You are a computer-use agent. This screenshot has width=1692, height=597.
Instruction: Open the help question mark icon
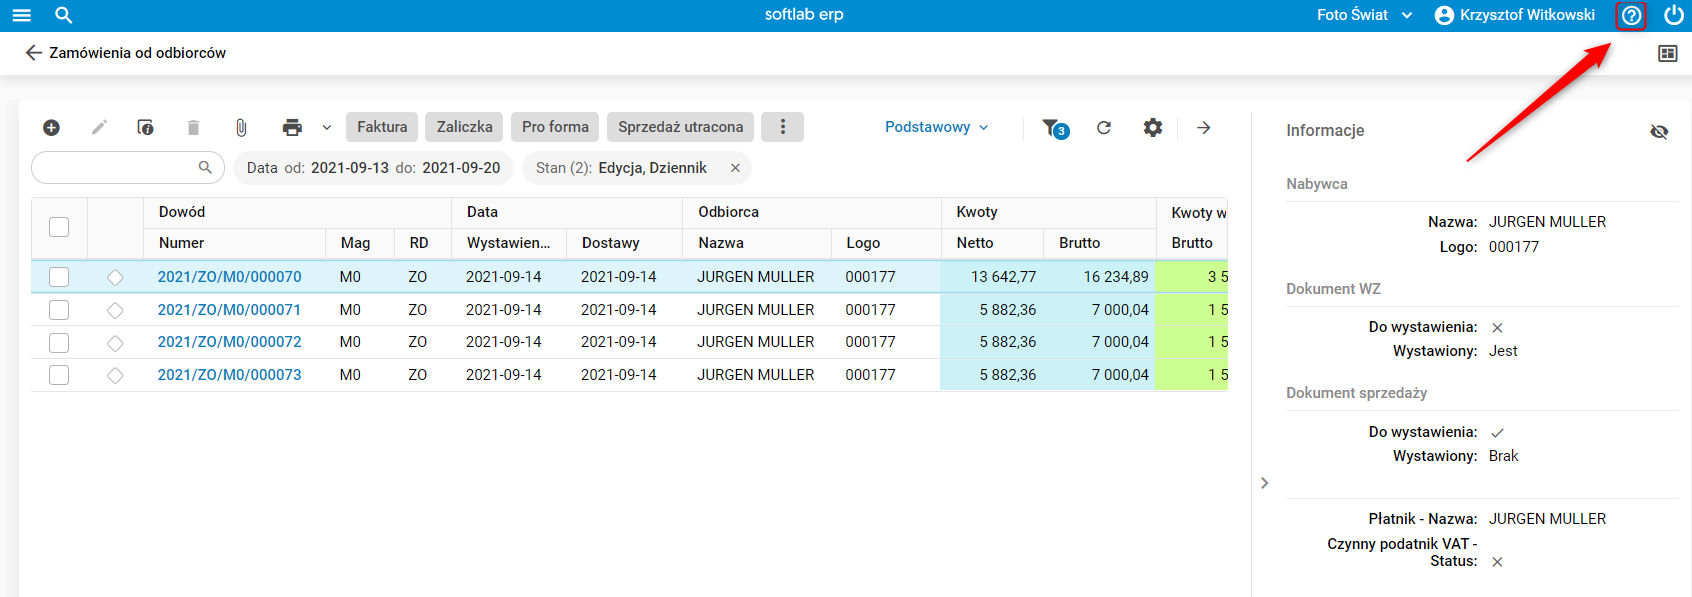pos(1631,15)
